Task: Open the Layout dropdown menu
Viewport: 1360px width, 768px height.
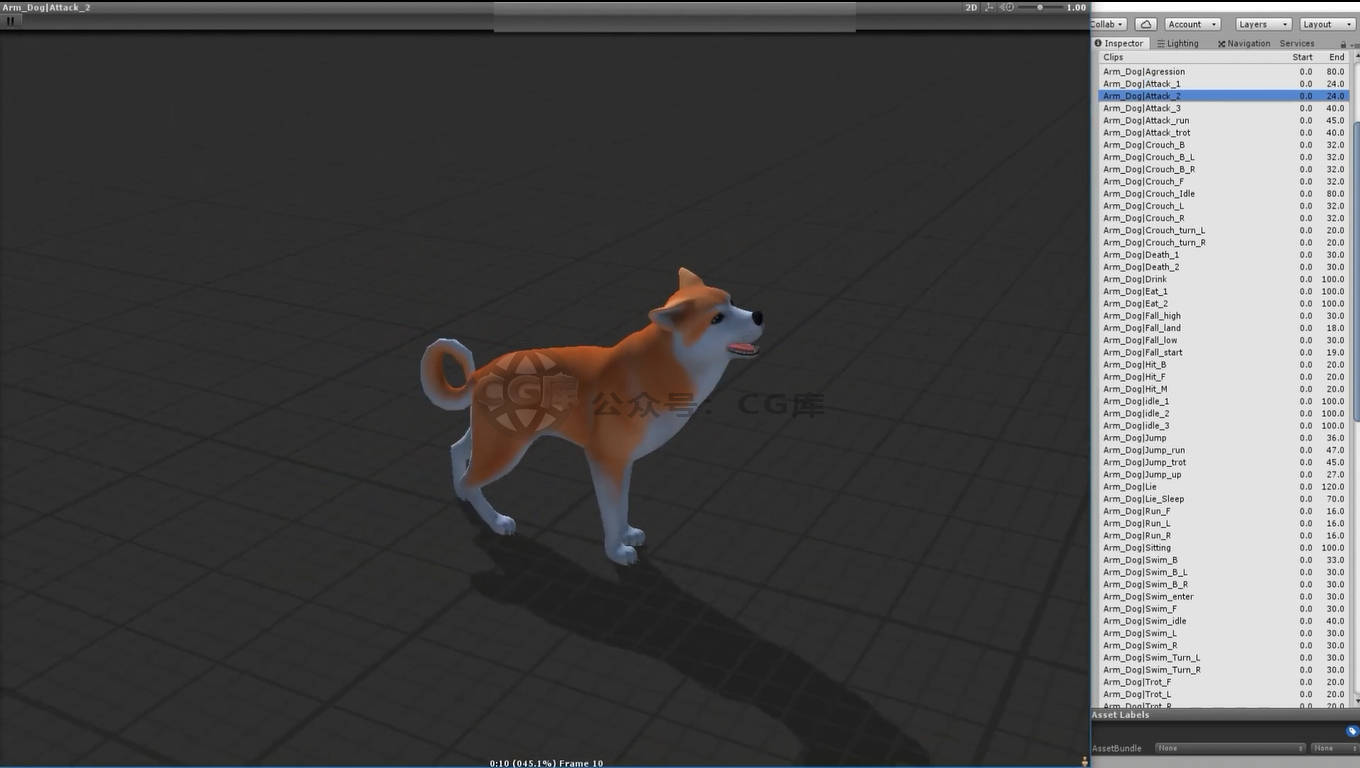Action: point(1327,24)
